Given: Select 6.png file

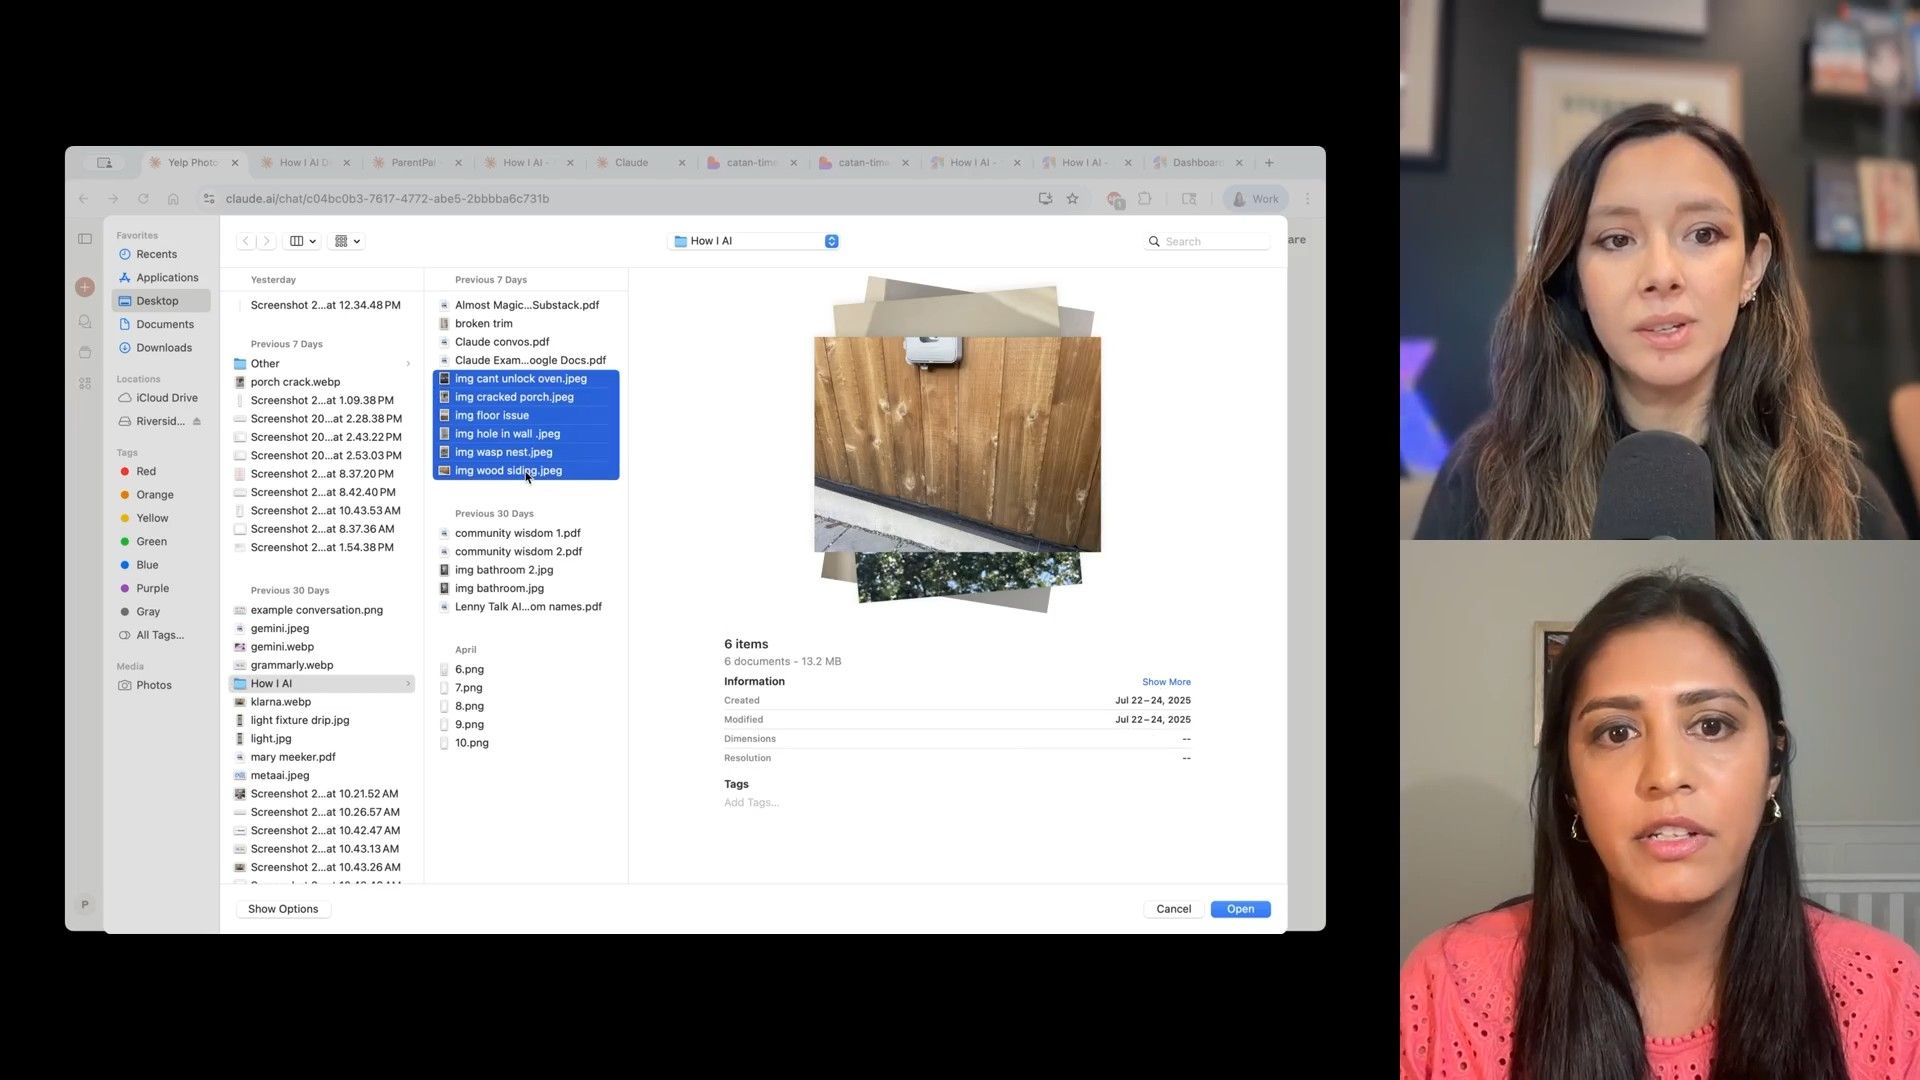Looking at the screenshot, I should 469,670.
